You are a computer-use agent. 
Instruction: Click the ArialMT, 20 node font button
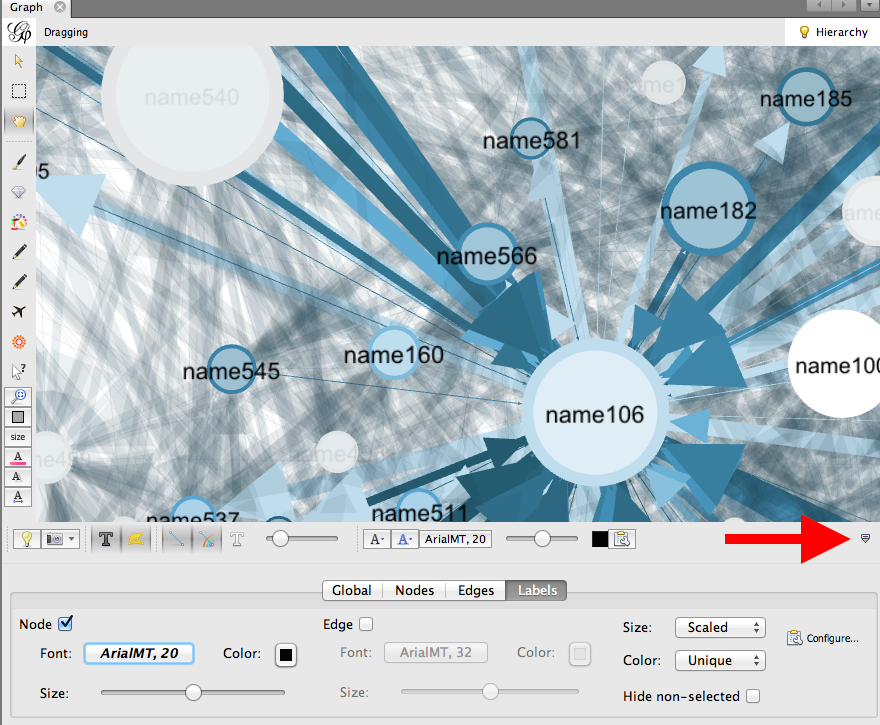point(139,654)
